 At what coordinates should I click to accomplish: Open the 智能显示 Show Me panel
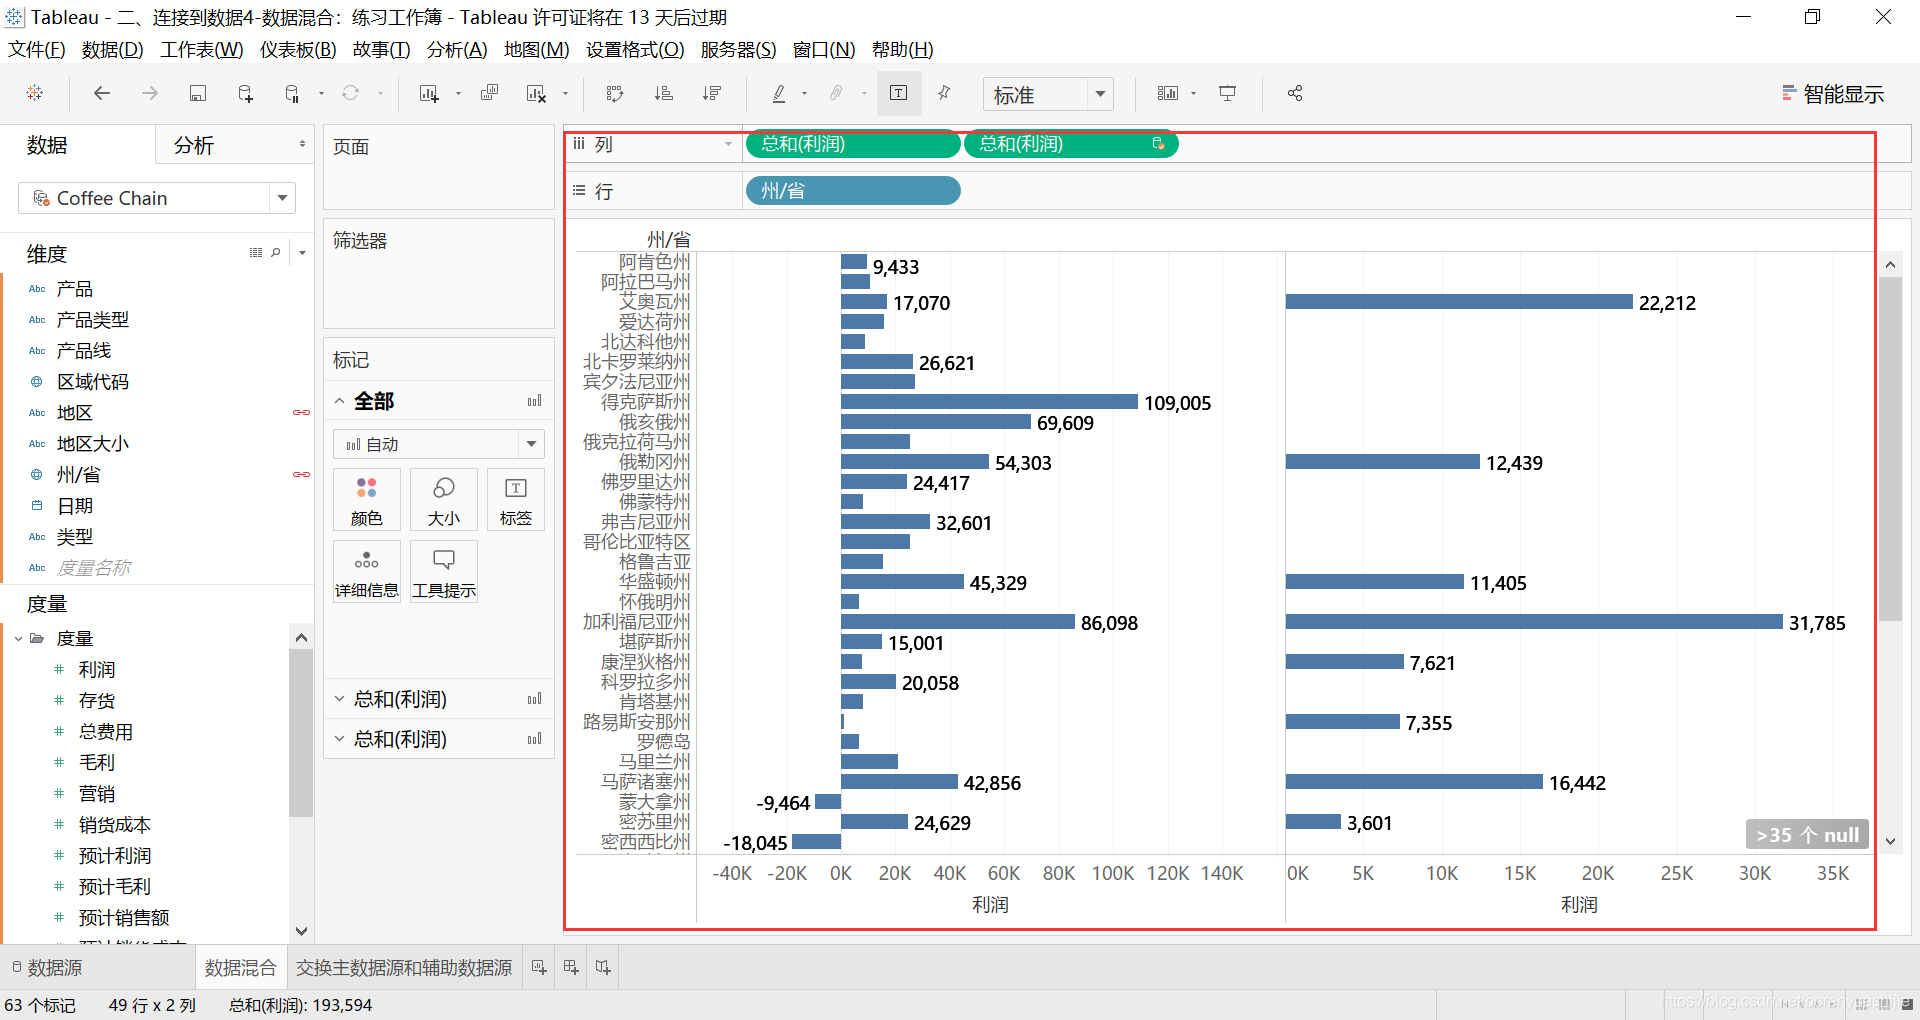click(1832, 94)
